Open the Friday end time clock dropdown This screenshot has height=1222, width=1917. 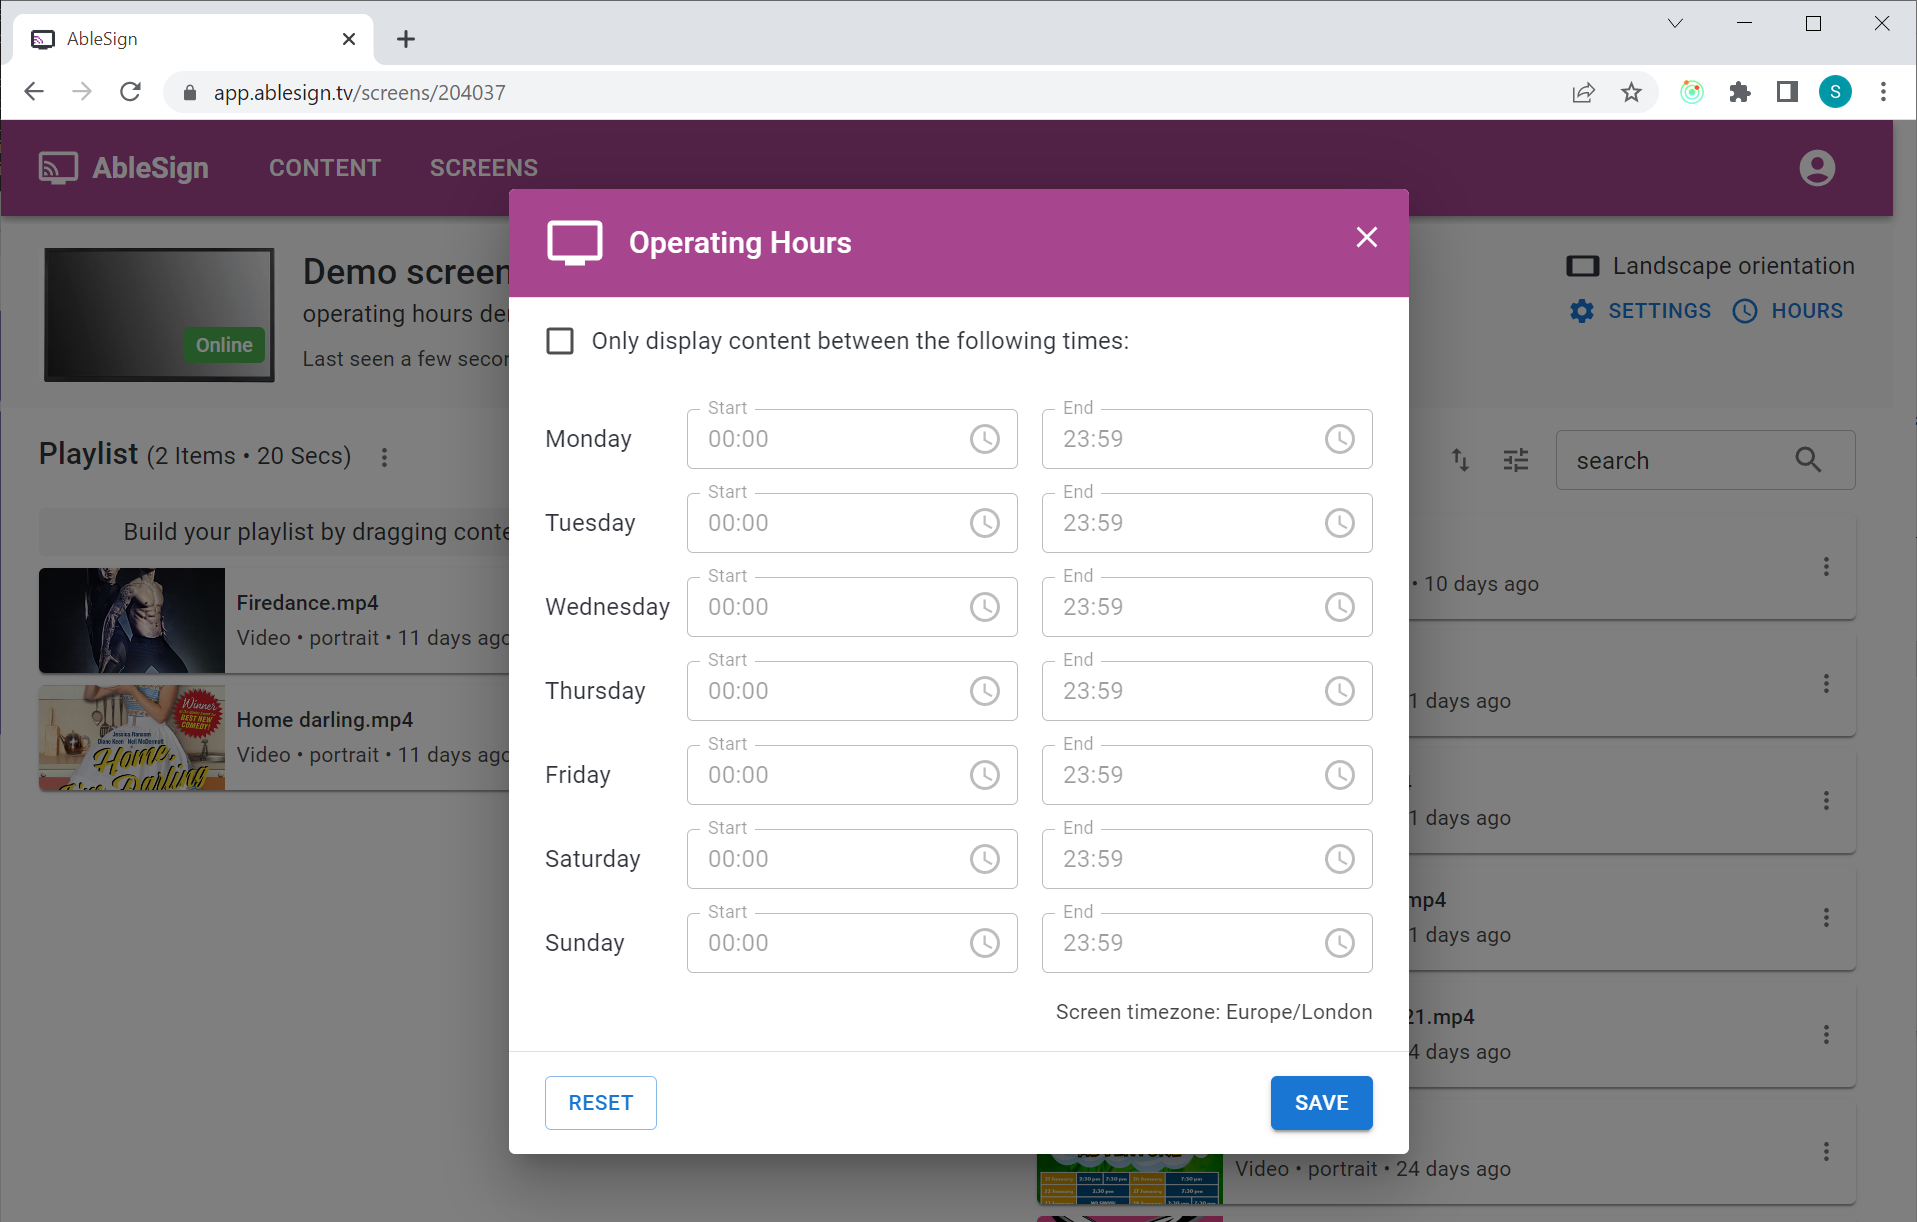pyautogui.click(x=1339, y=774)
